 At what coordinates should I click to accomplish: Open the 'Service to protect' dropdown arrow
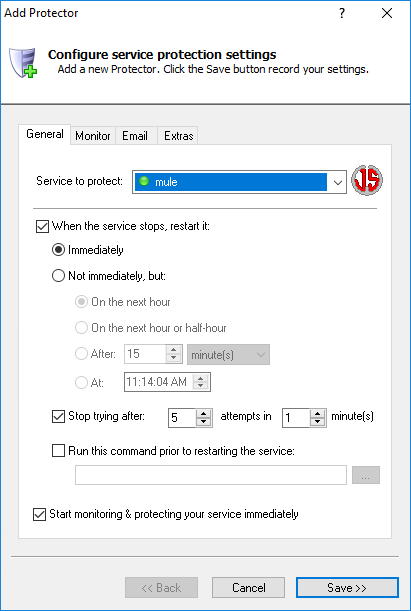tap(337, 182)
